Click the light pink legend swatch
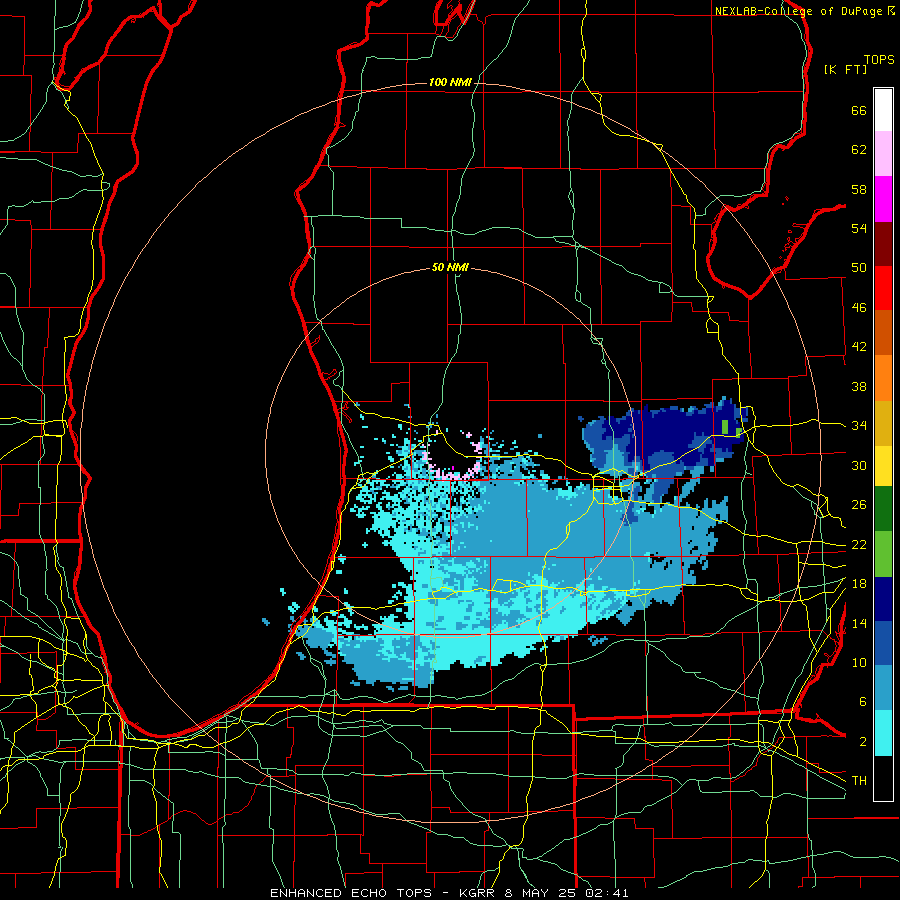This screenshot has width=900, height=900. [x=883, y=153]
